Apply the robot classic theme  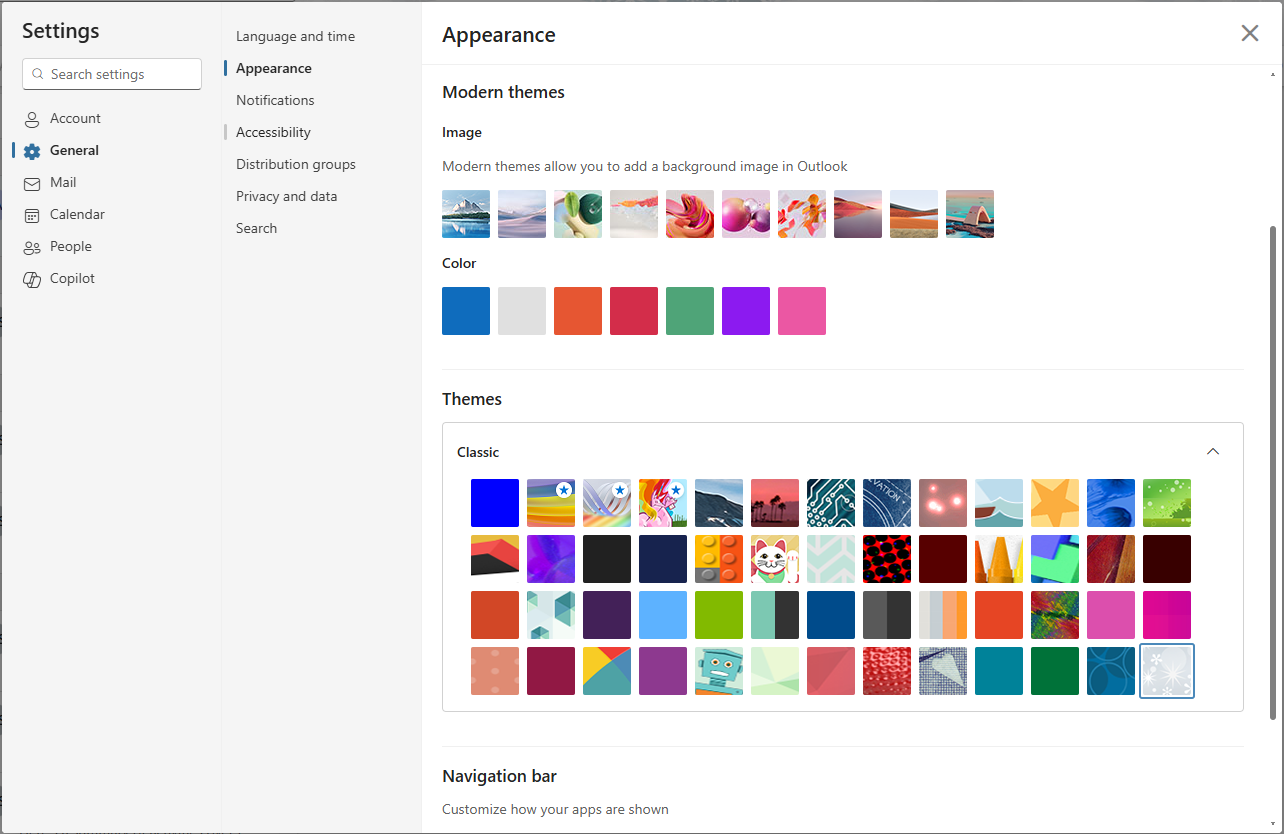719,671
